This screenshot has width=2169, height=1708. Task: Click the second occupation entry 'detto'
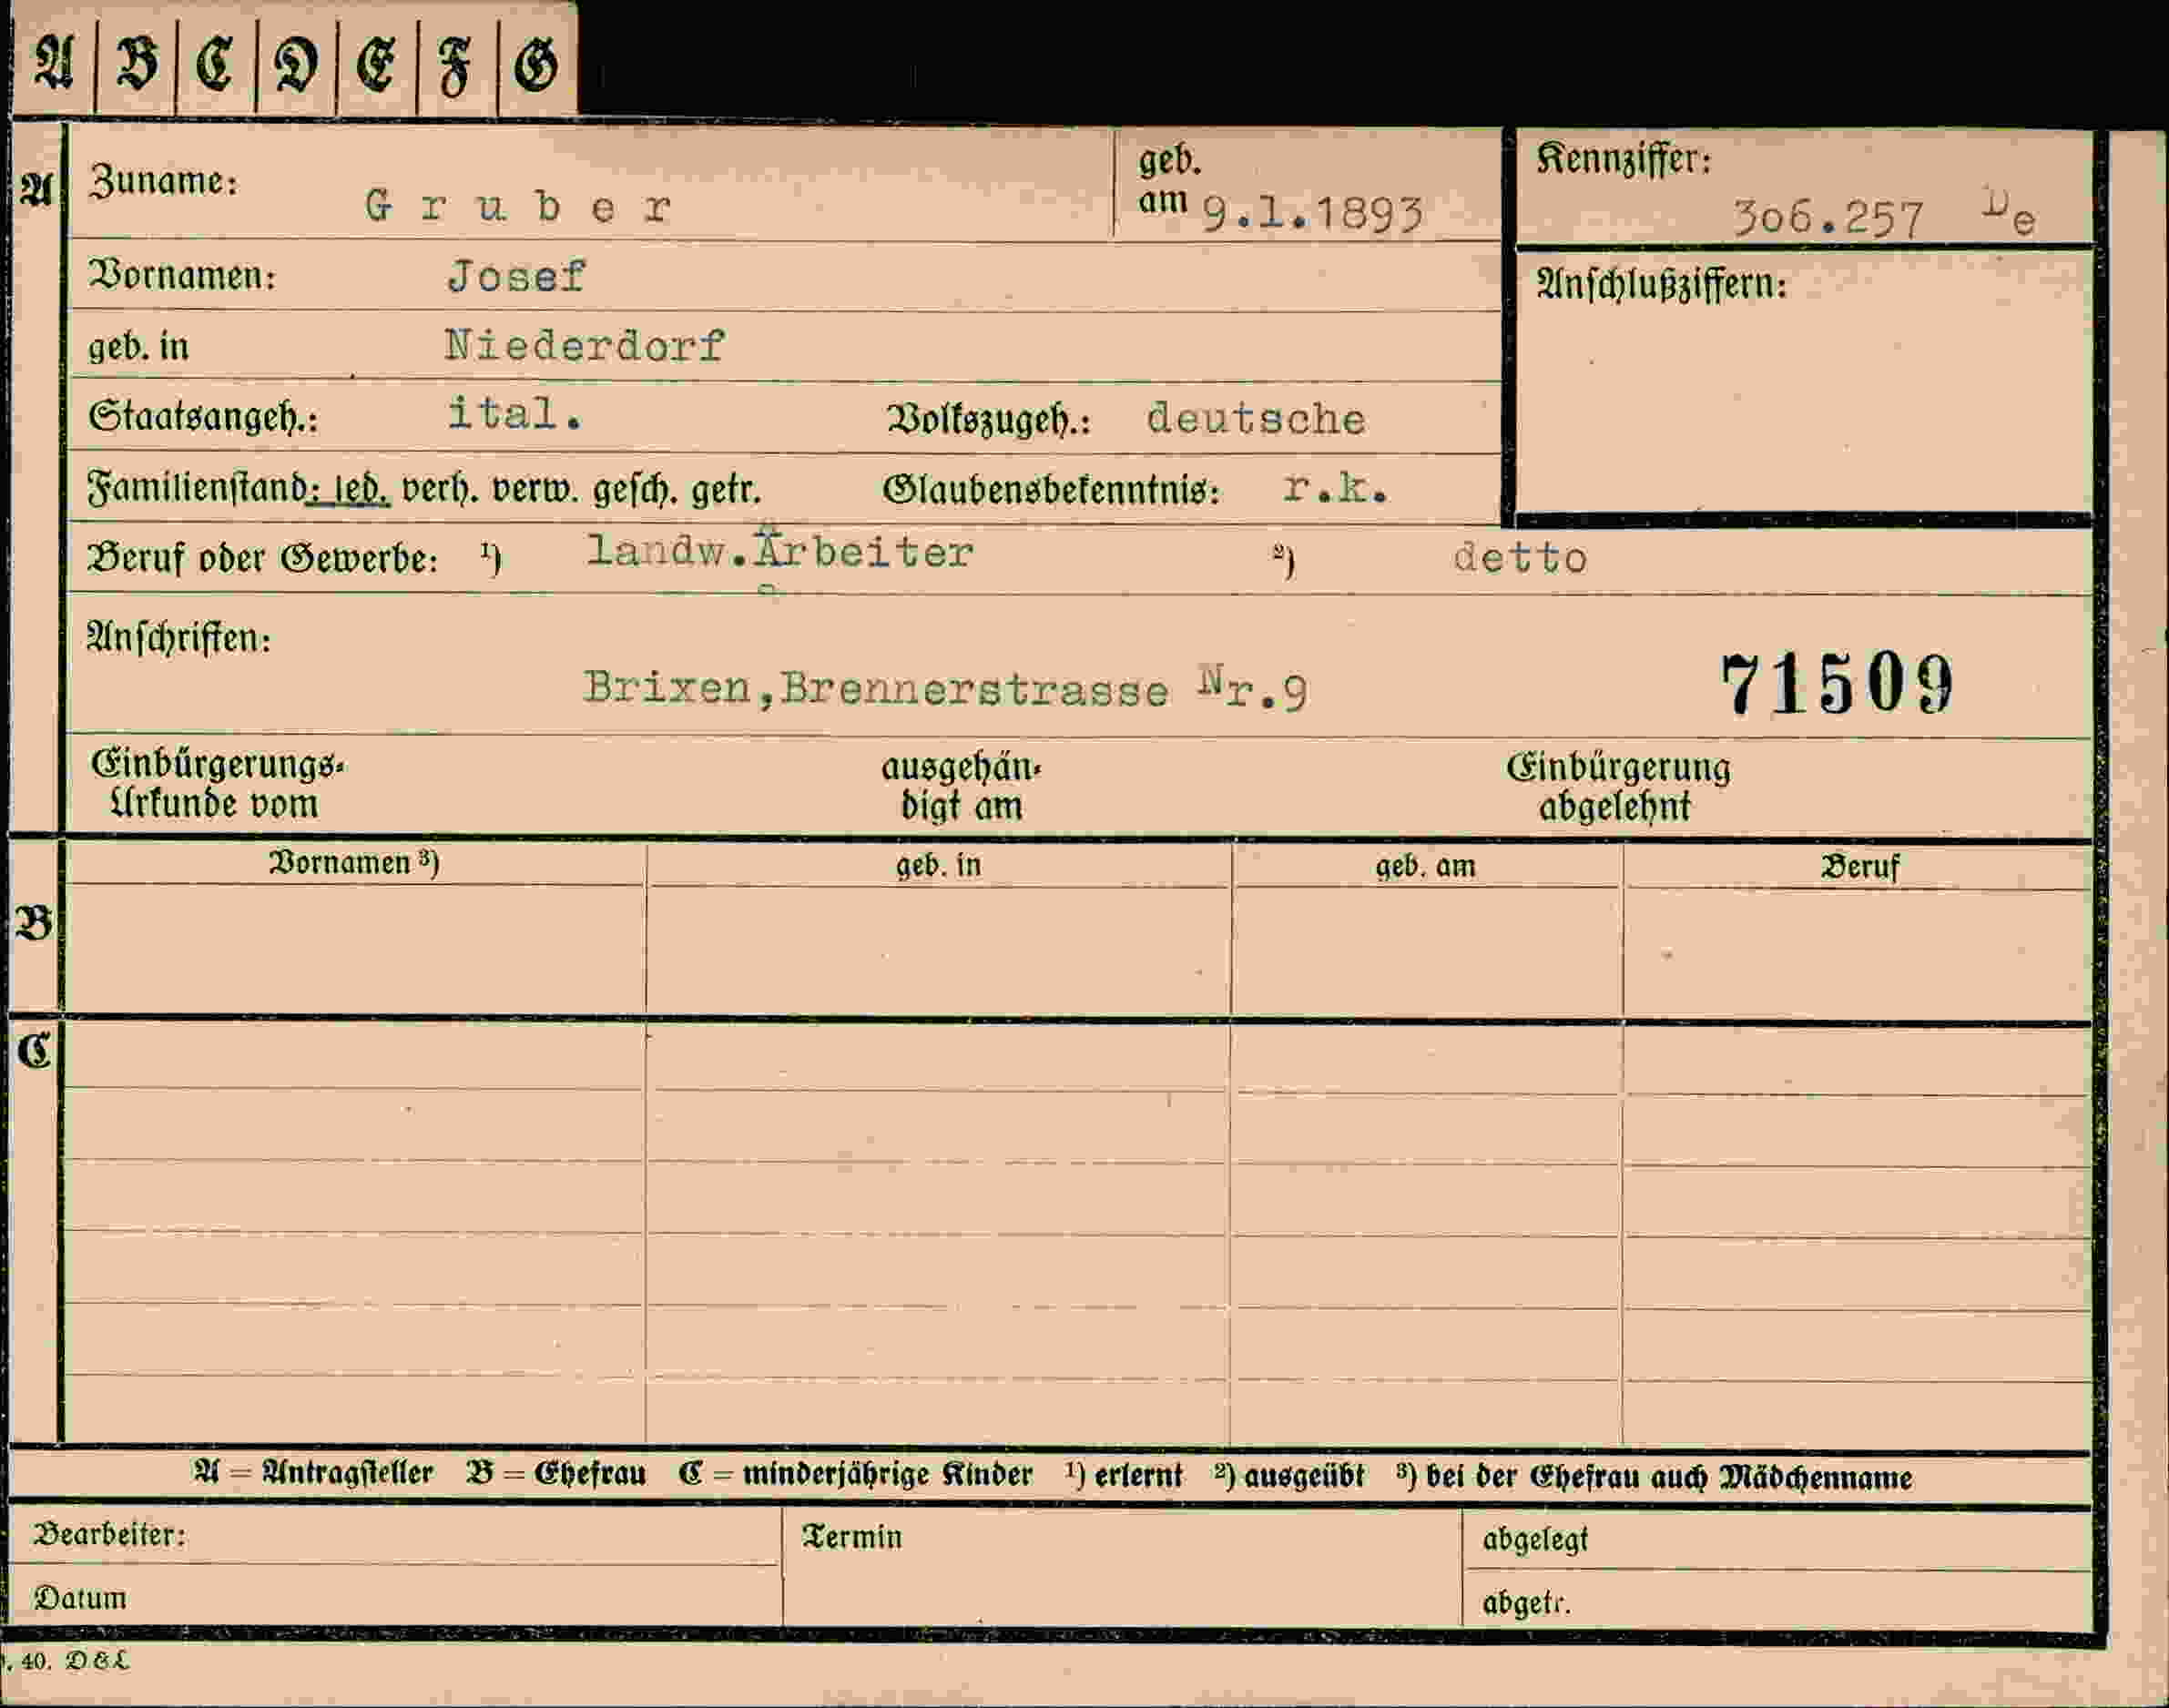point(1520,558)
